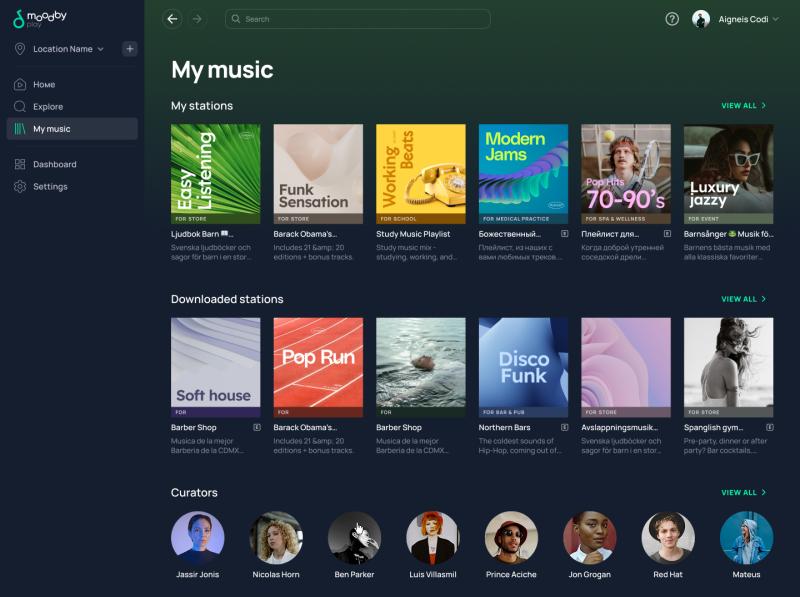Open the help question mark icon
This screenshot has width=800, height=597.
tap(672, 19)
